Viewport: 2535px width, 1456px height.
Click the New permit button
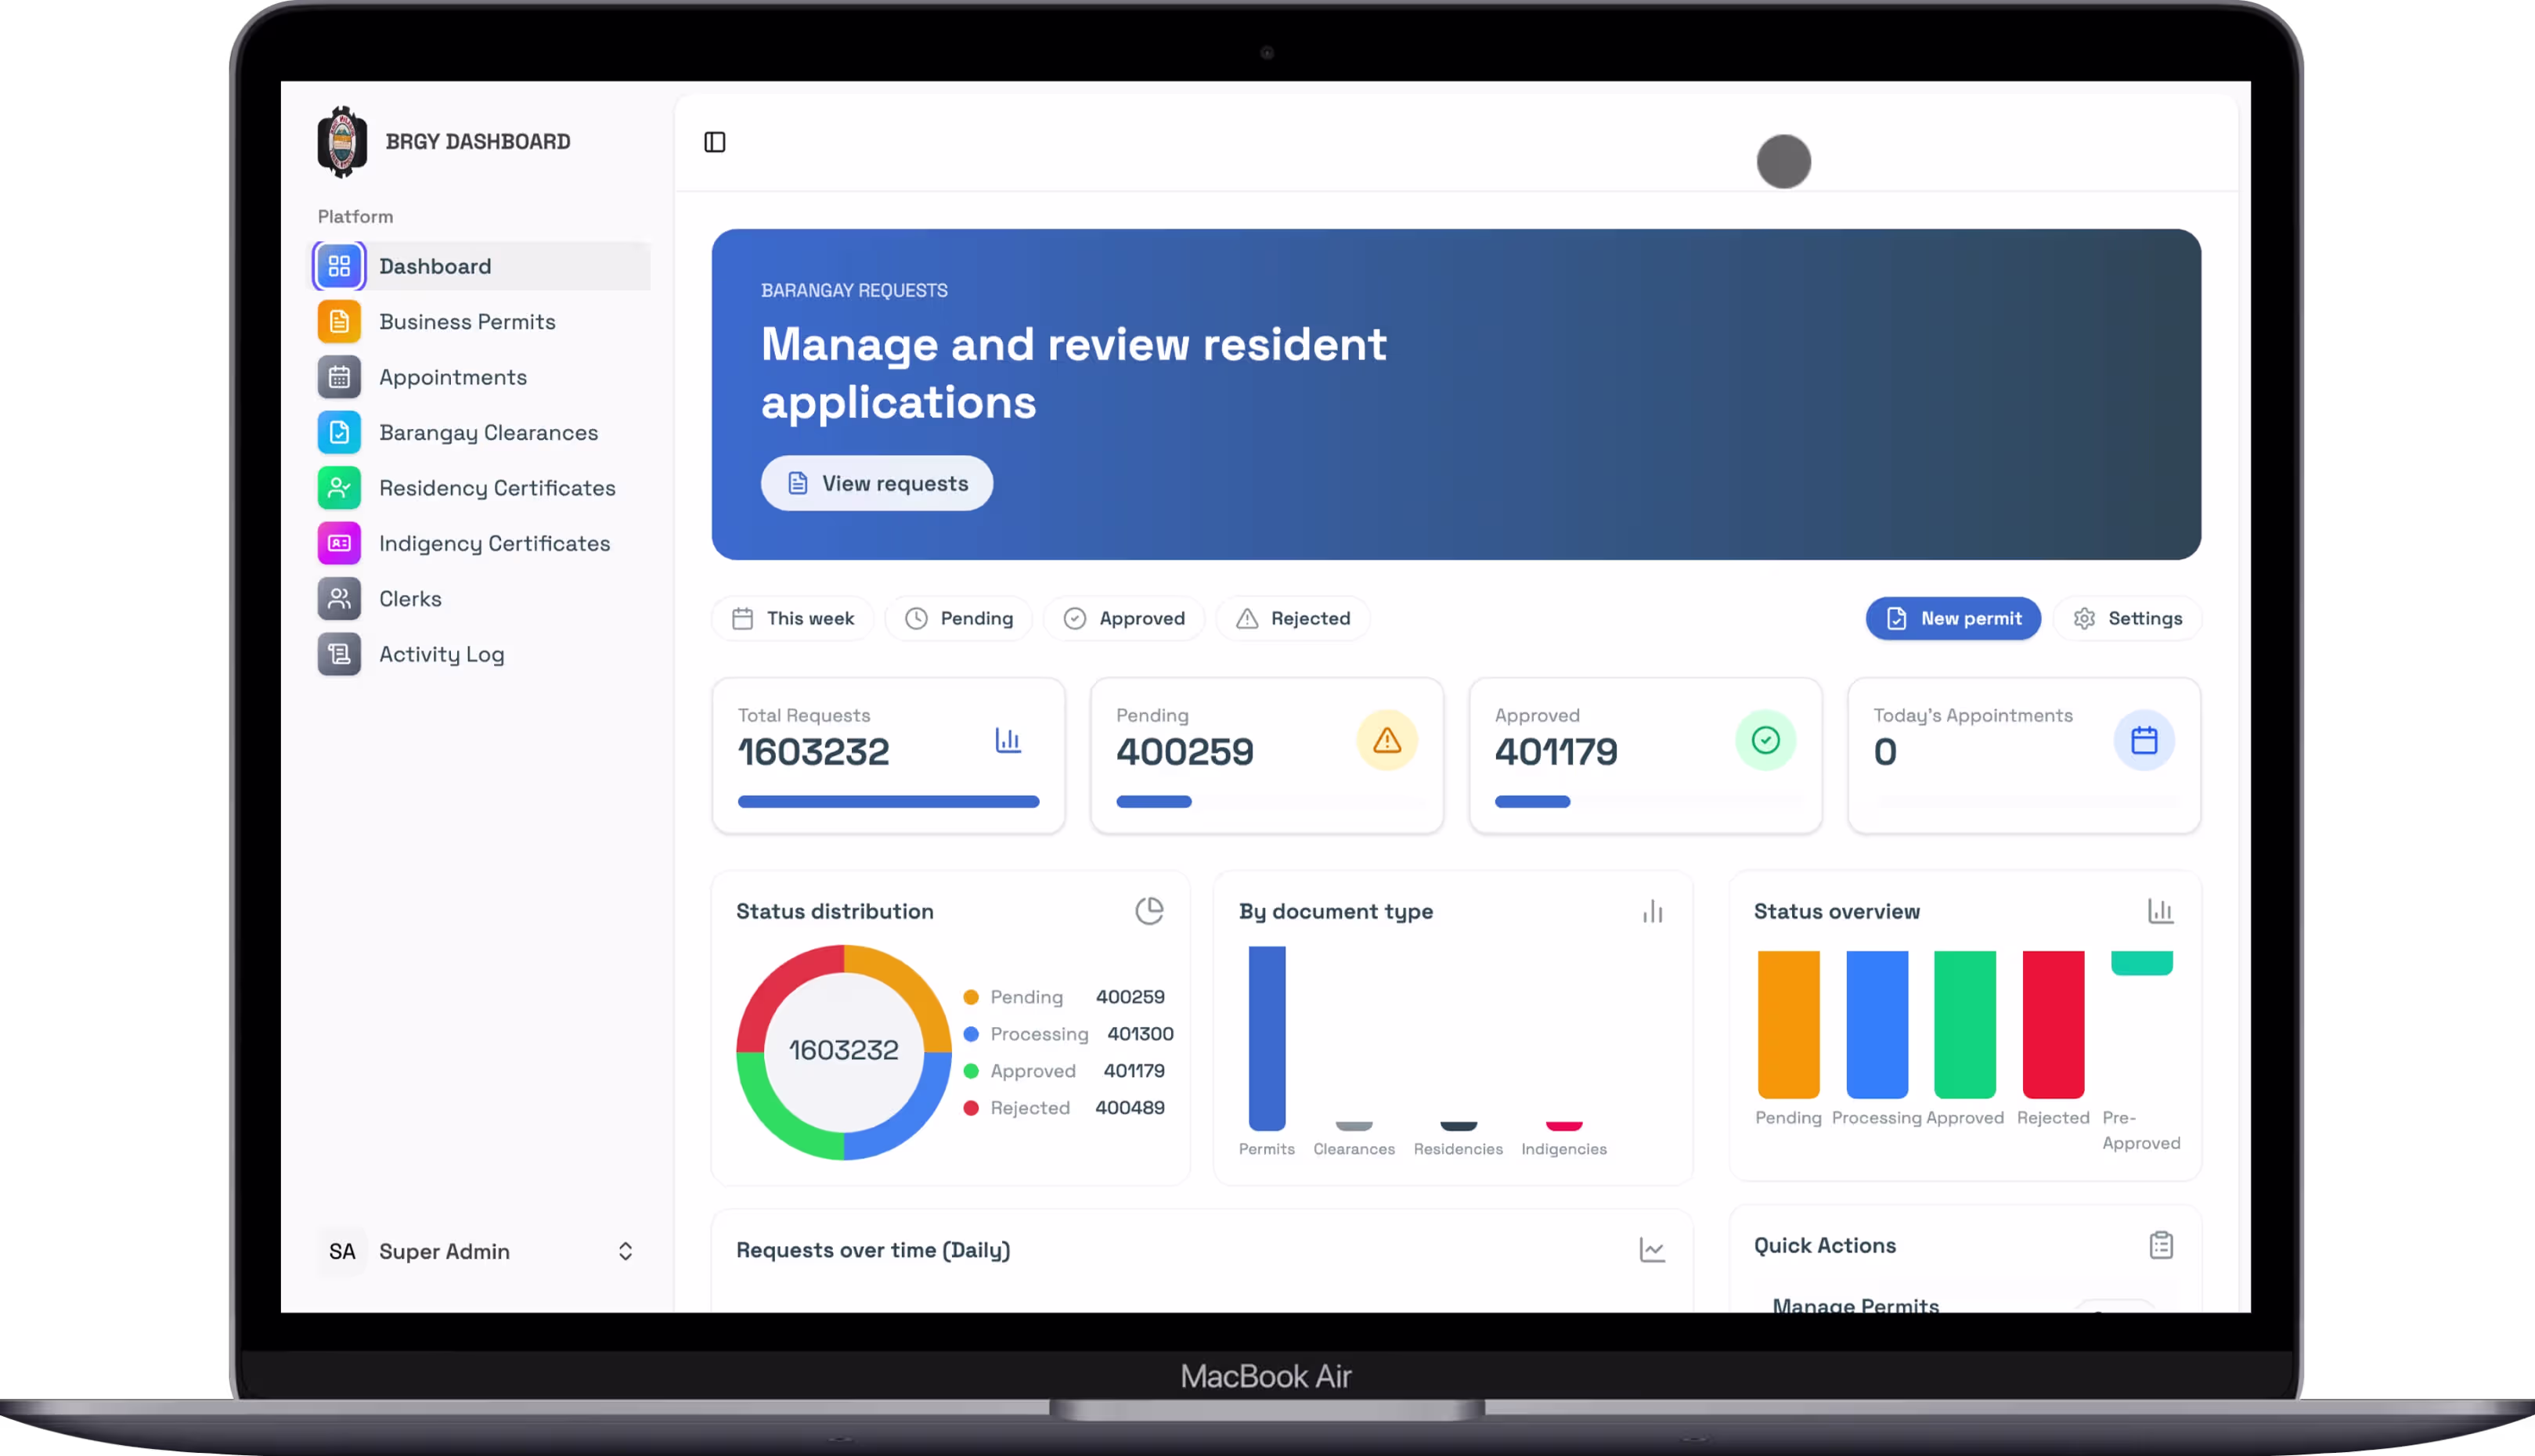coord(1953,619)
